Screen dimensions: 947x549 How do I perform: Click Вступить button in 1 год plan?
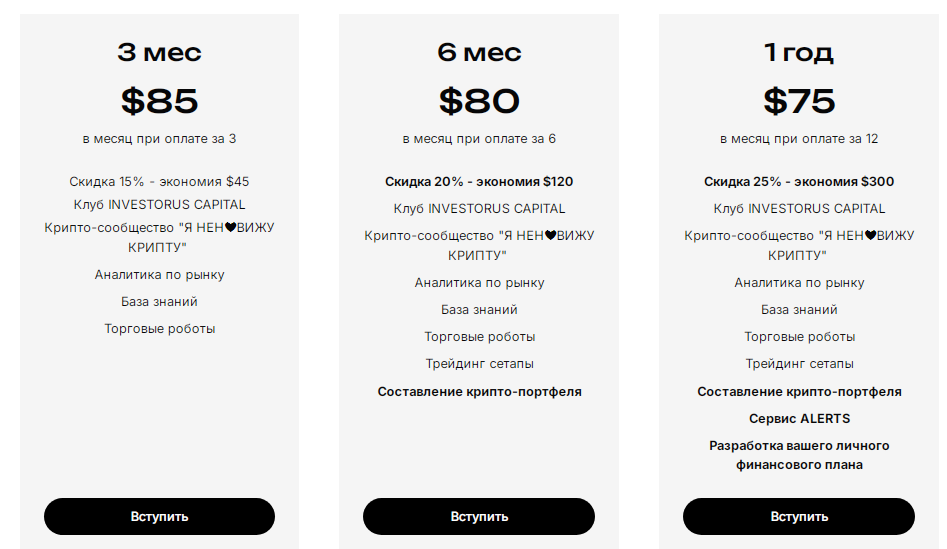pyautogui.click(x=799, y=516)
